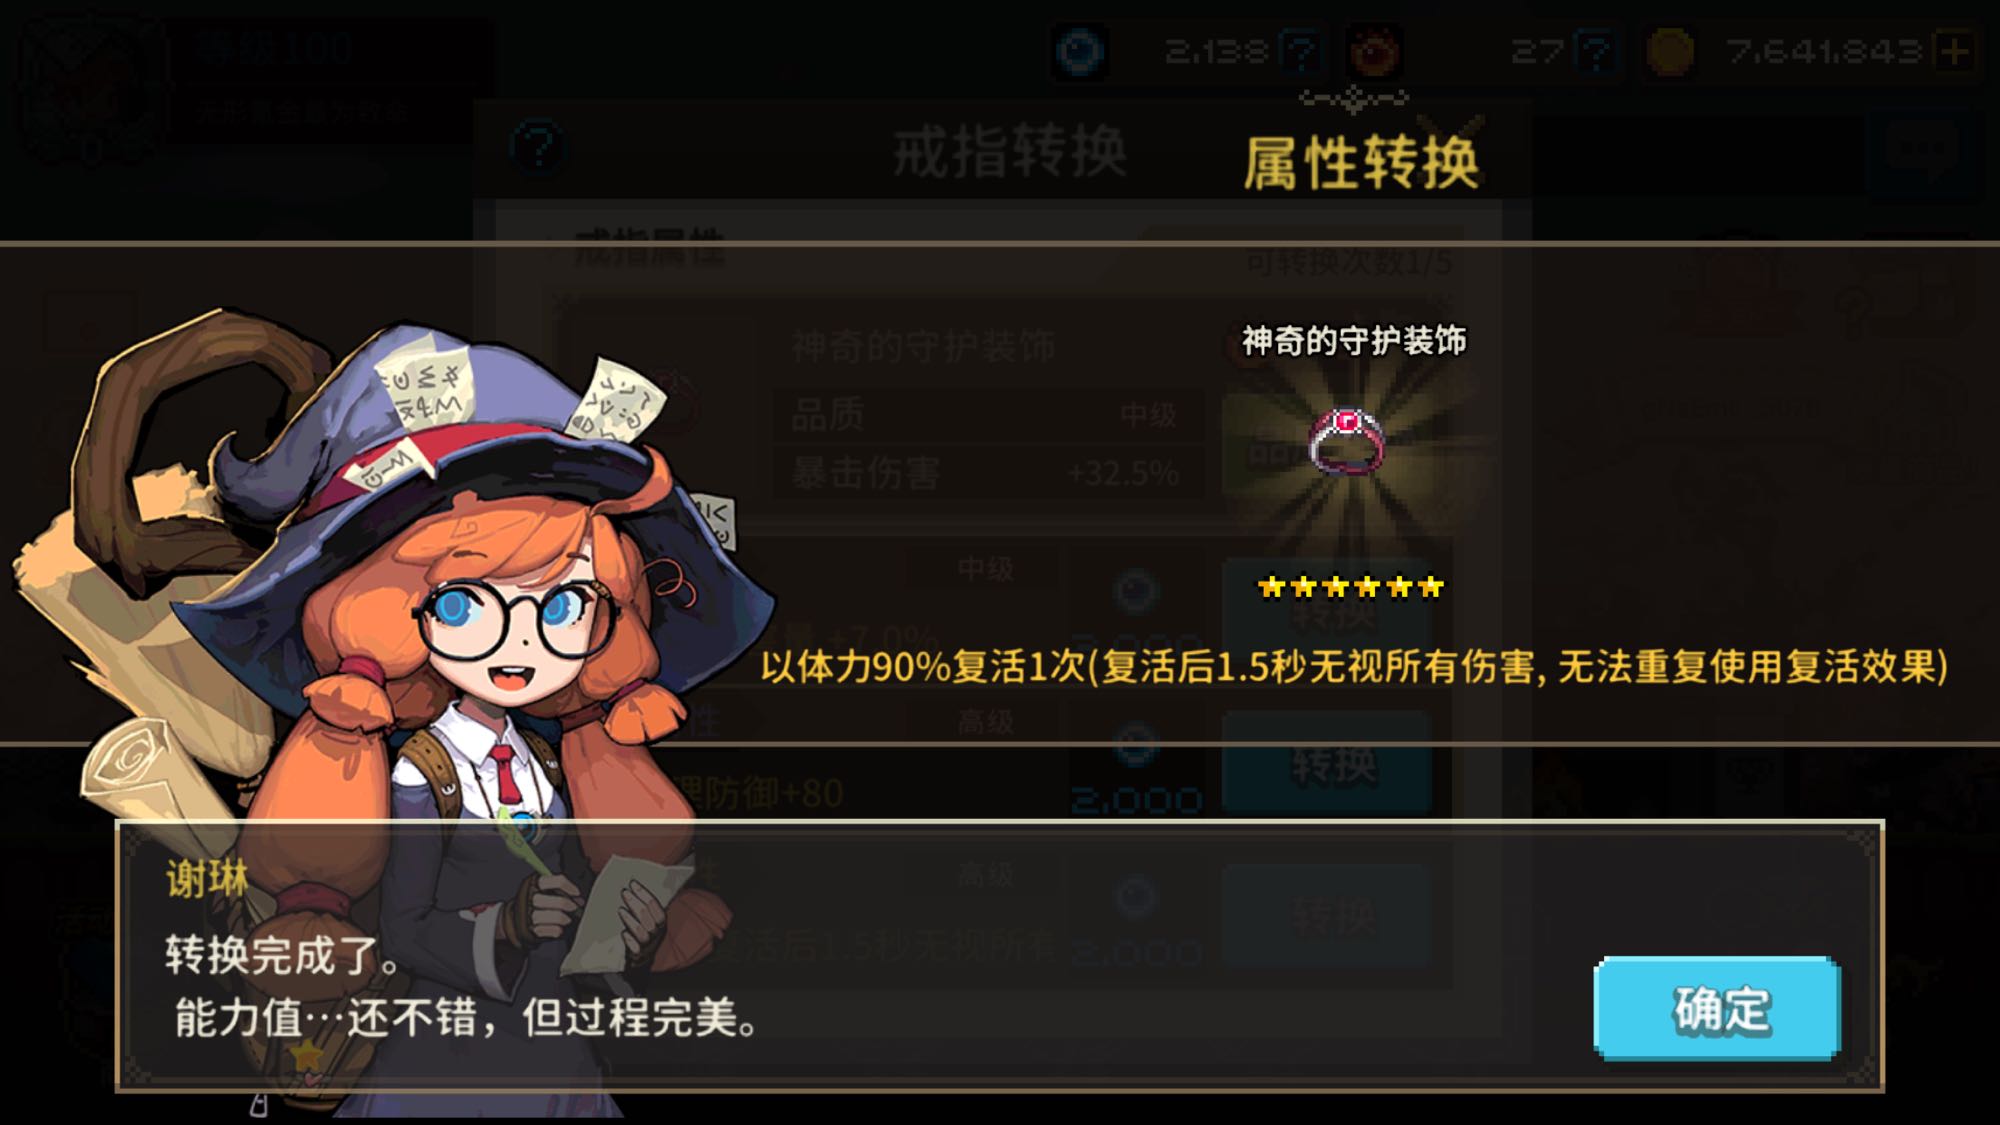Screen dimensions: 2000x1125
Task: Open blue gem info question mark
Action: 1301,51
